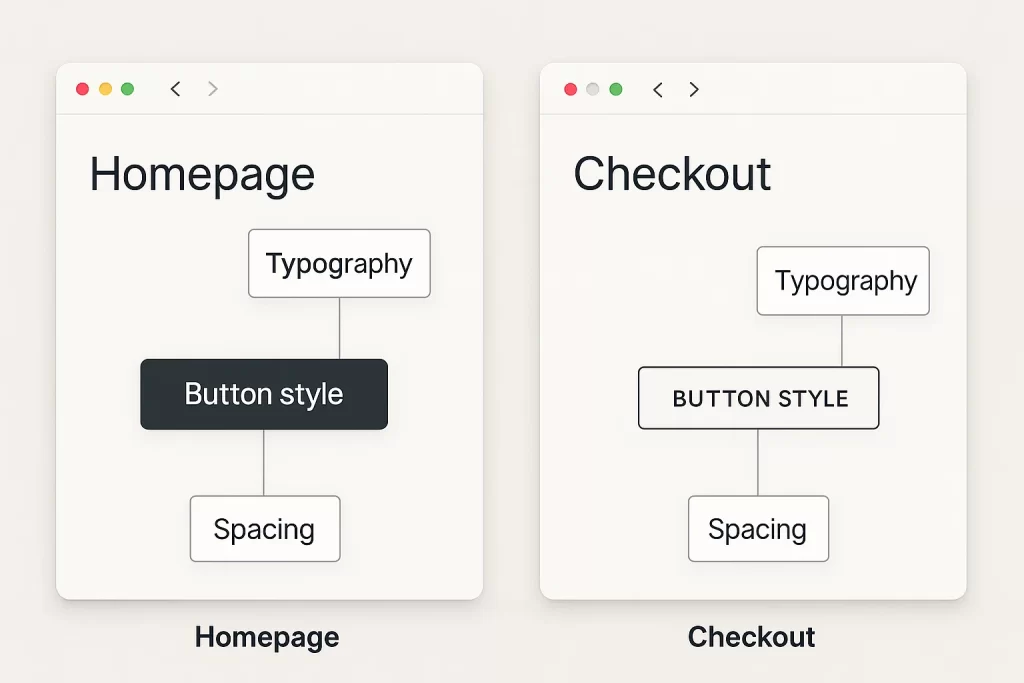The height and width of the screenshot is (683, 1024).
Task: Click forward arrow in the Homepage window
Action: point(212,89)
